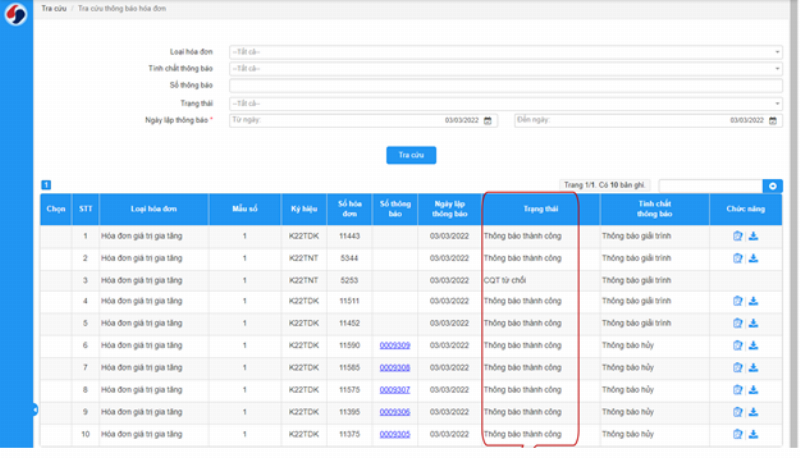Click the blue search icon beside the table filter box
The width and height of the screenshot is (800, 458).
772,186
